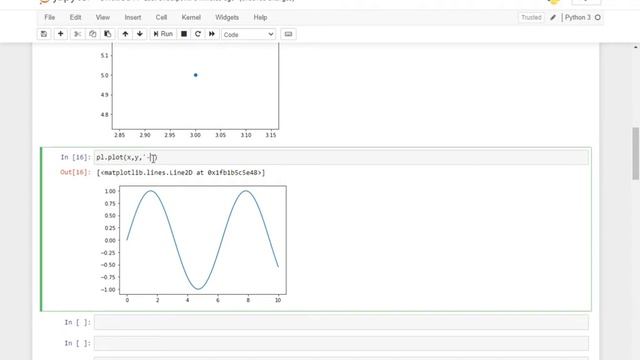640x360 pixels.
Task: Open the command palette keyboard icon
Action: tap(288, 34)
